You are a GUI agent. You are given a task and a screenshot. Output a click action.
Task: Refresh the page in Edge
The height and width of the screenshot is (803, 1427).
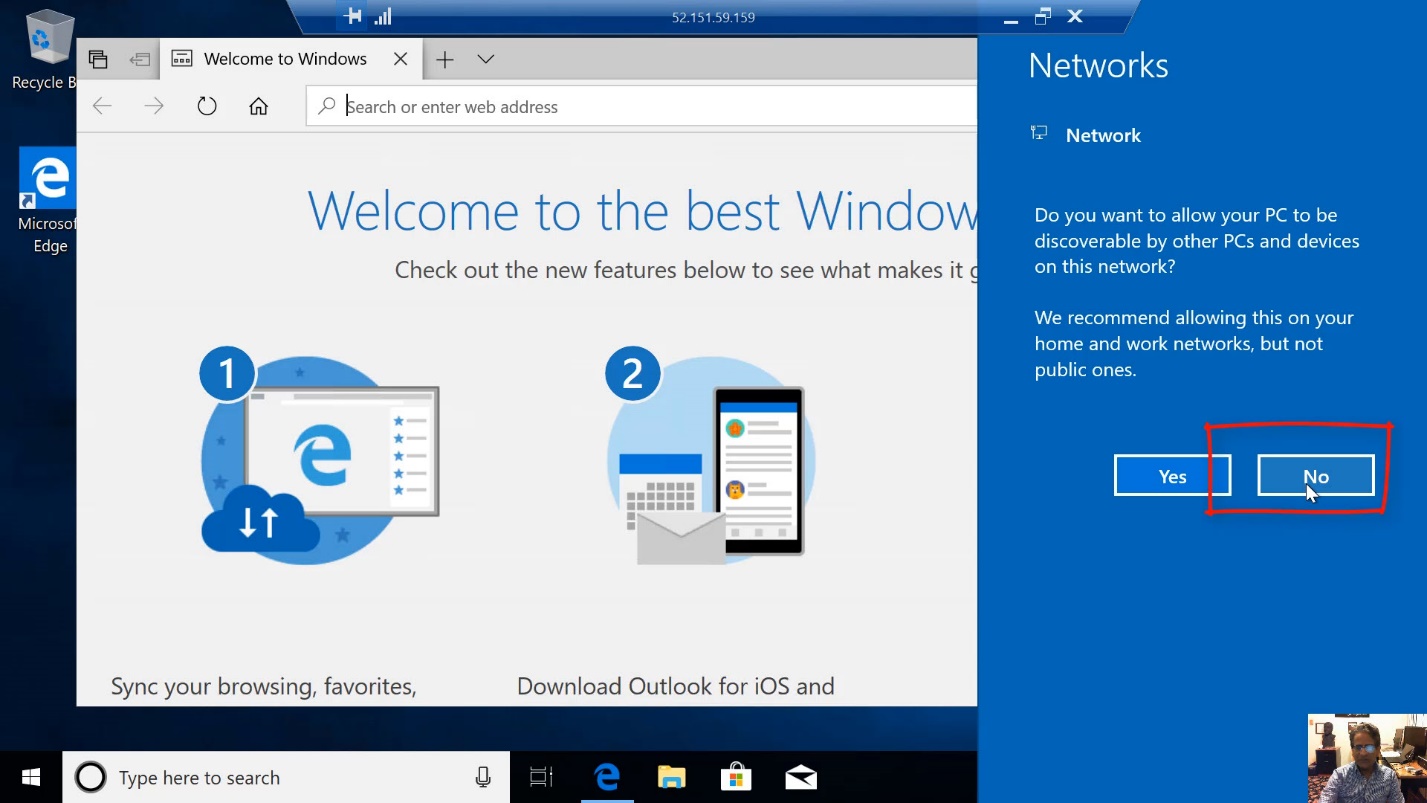207,106
